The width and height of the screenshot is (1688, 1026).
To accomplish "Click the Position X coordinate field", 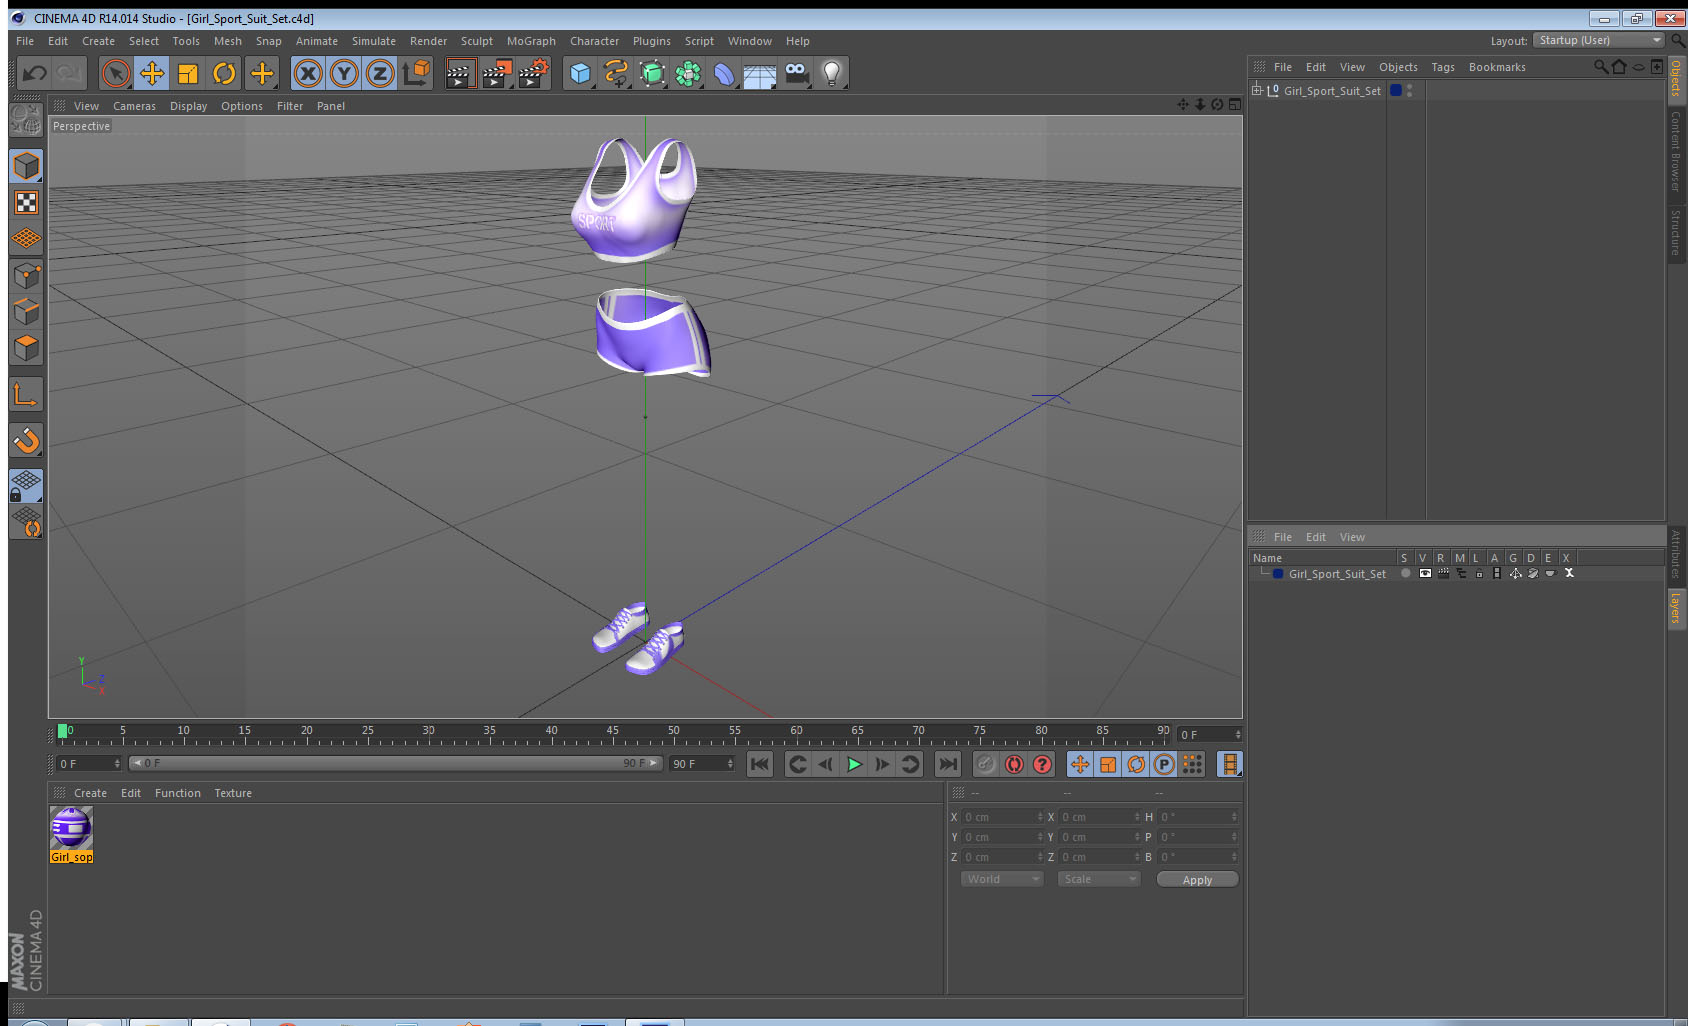I will [x=1003, y=817].
